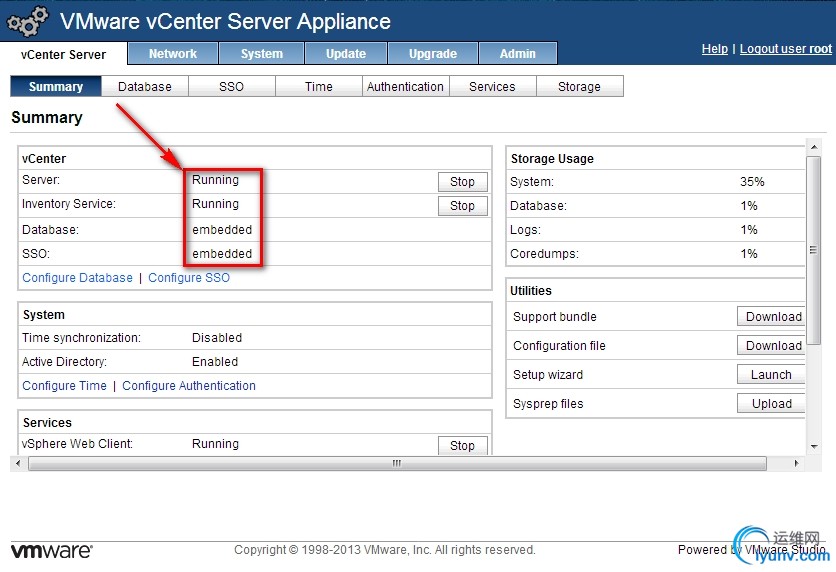This screenshot has height=572, width=836.
Task: Click the Storage Usage heading
Action: coord(552,158)
